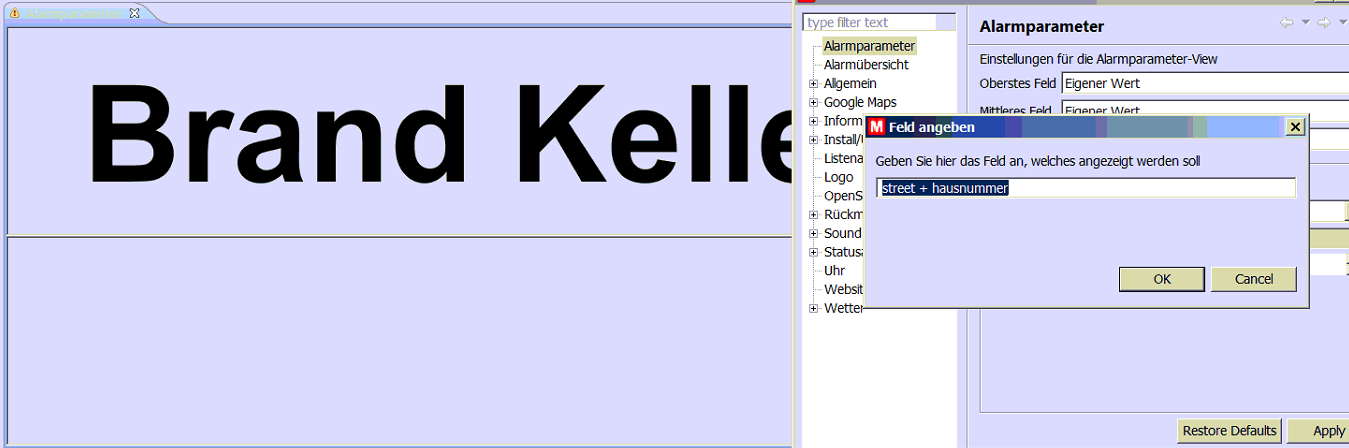The width and height of the screenshot is (1349, 448).
Task: Click the warning icon on the Alarmparameter tab
Action: point(14,13)
